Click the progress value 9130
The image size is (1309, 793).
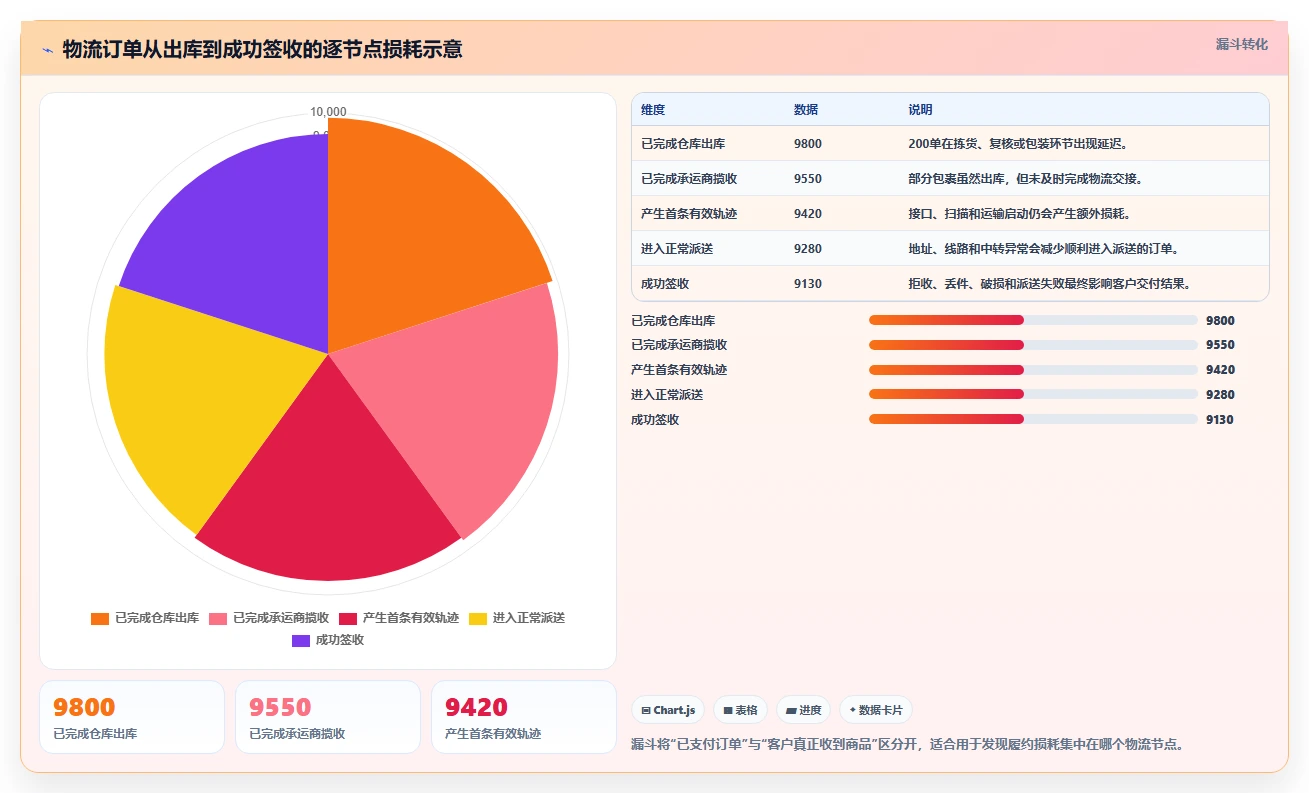tap(1220, 420)
